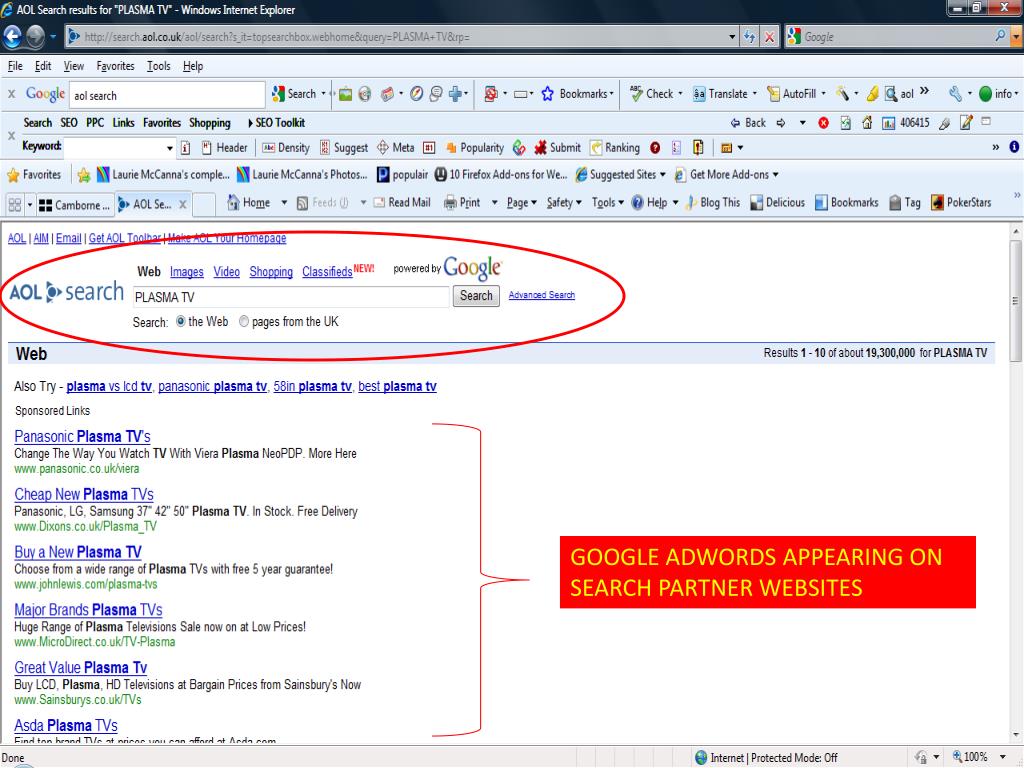Open Tools dropdown in command bar
Image resolution: width=1024 pixels, height=768 pixels.
(x=620, y=203)
